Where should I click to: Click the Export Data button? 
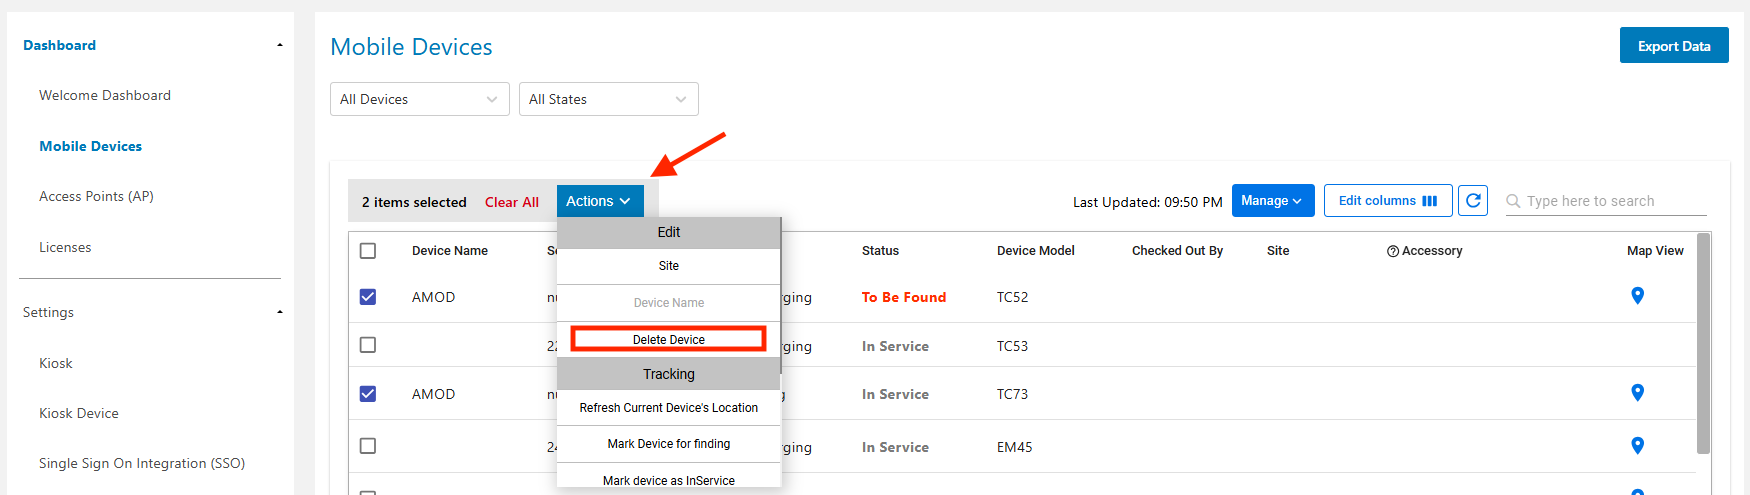(1673, 46)
